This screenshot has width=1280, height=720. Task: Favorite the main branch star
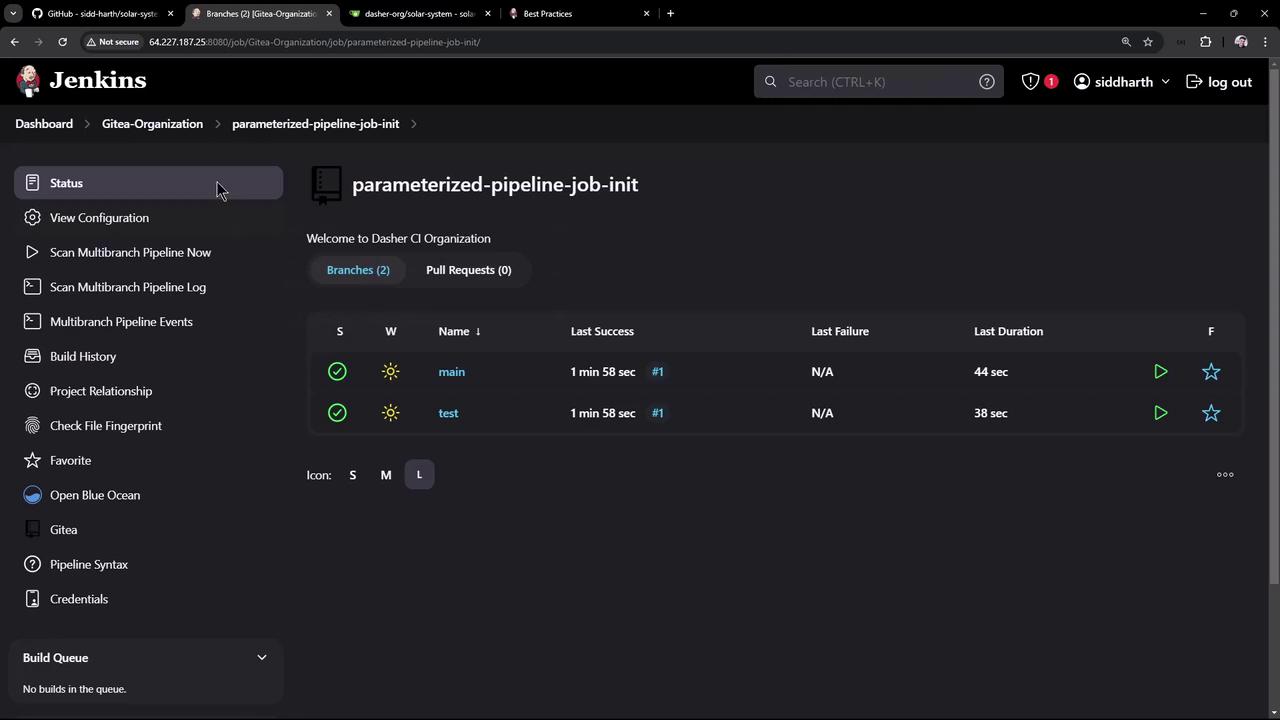[1211, 372]
